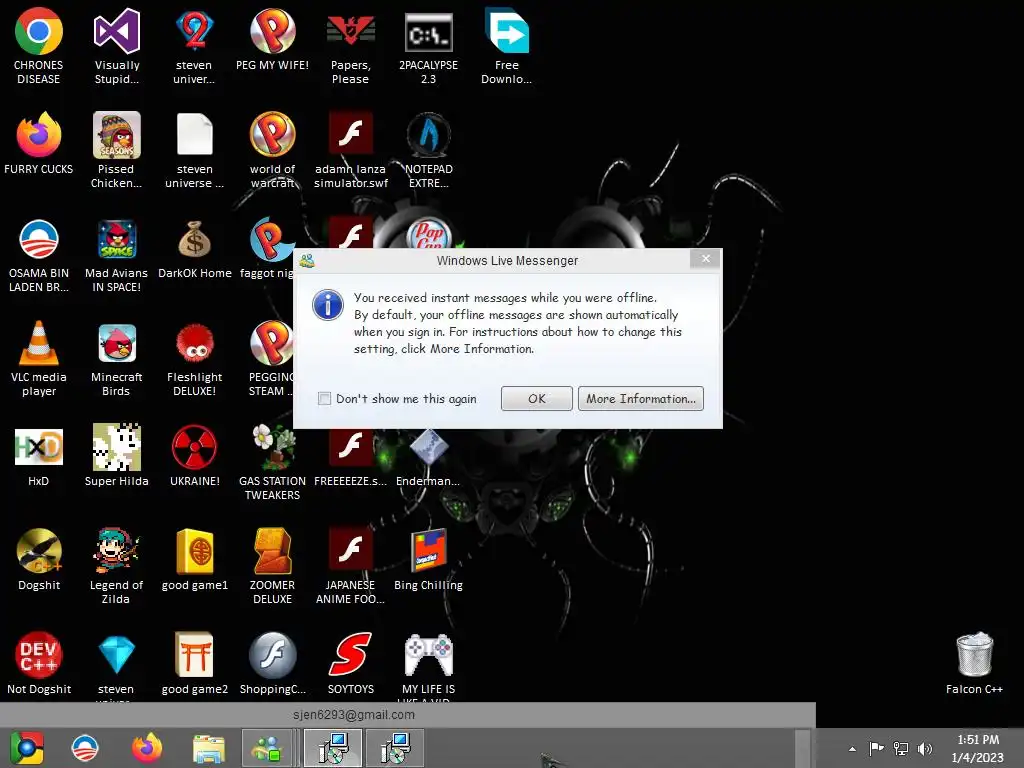Open the Legend of Zilda icon
This screenshot has height=768, width=1024.
click(116, 566)
